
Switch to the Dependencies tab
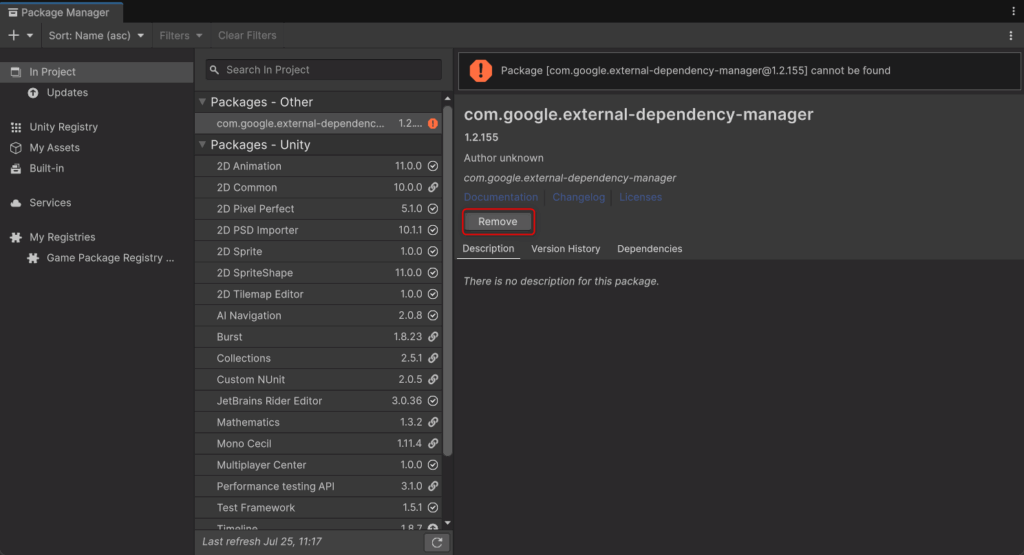tap(650, 249)
